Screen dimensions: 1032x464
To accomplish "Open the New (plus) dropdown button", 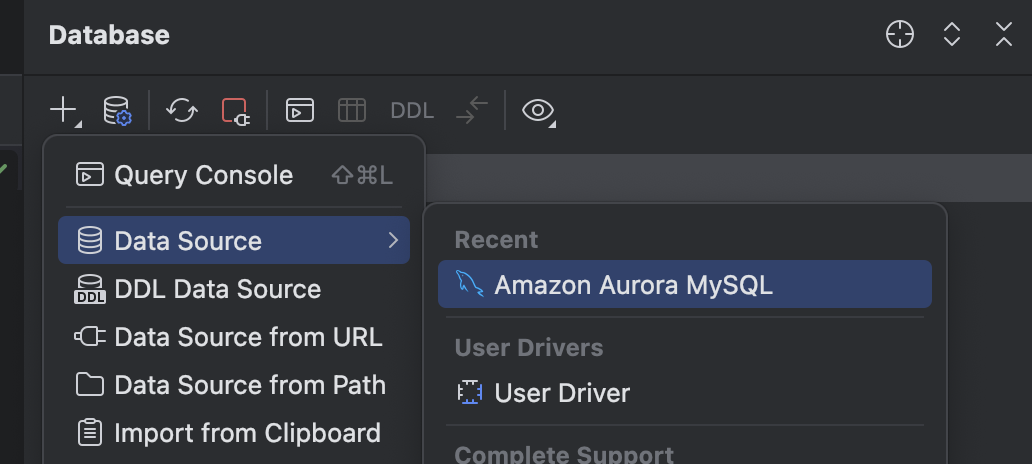I will click(64, 110).
